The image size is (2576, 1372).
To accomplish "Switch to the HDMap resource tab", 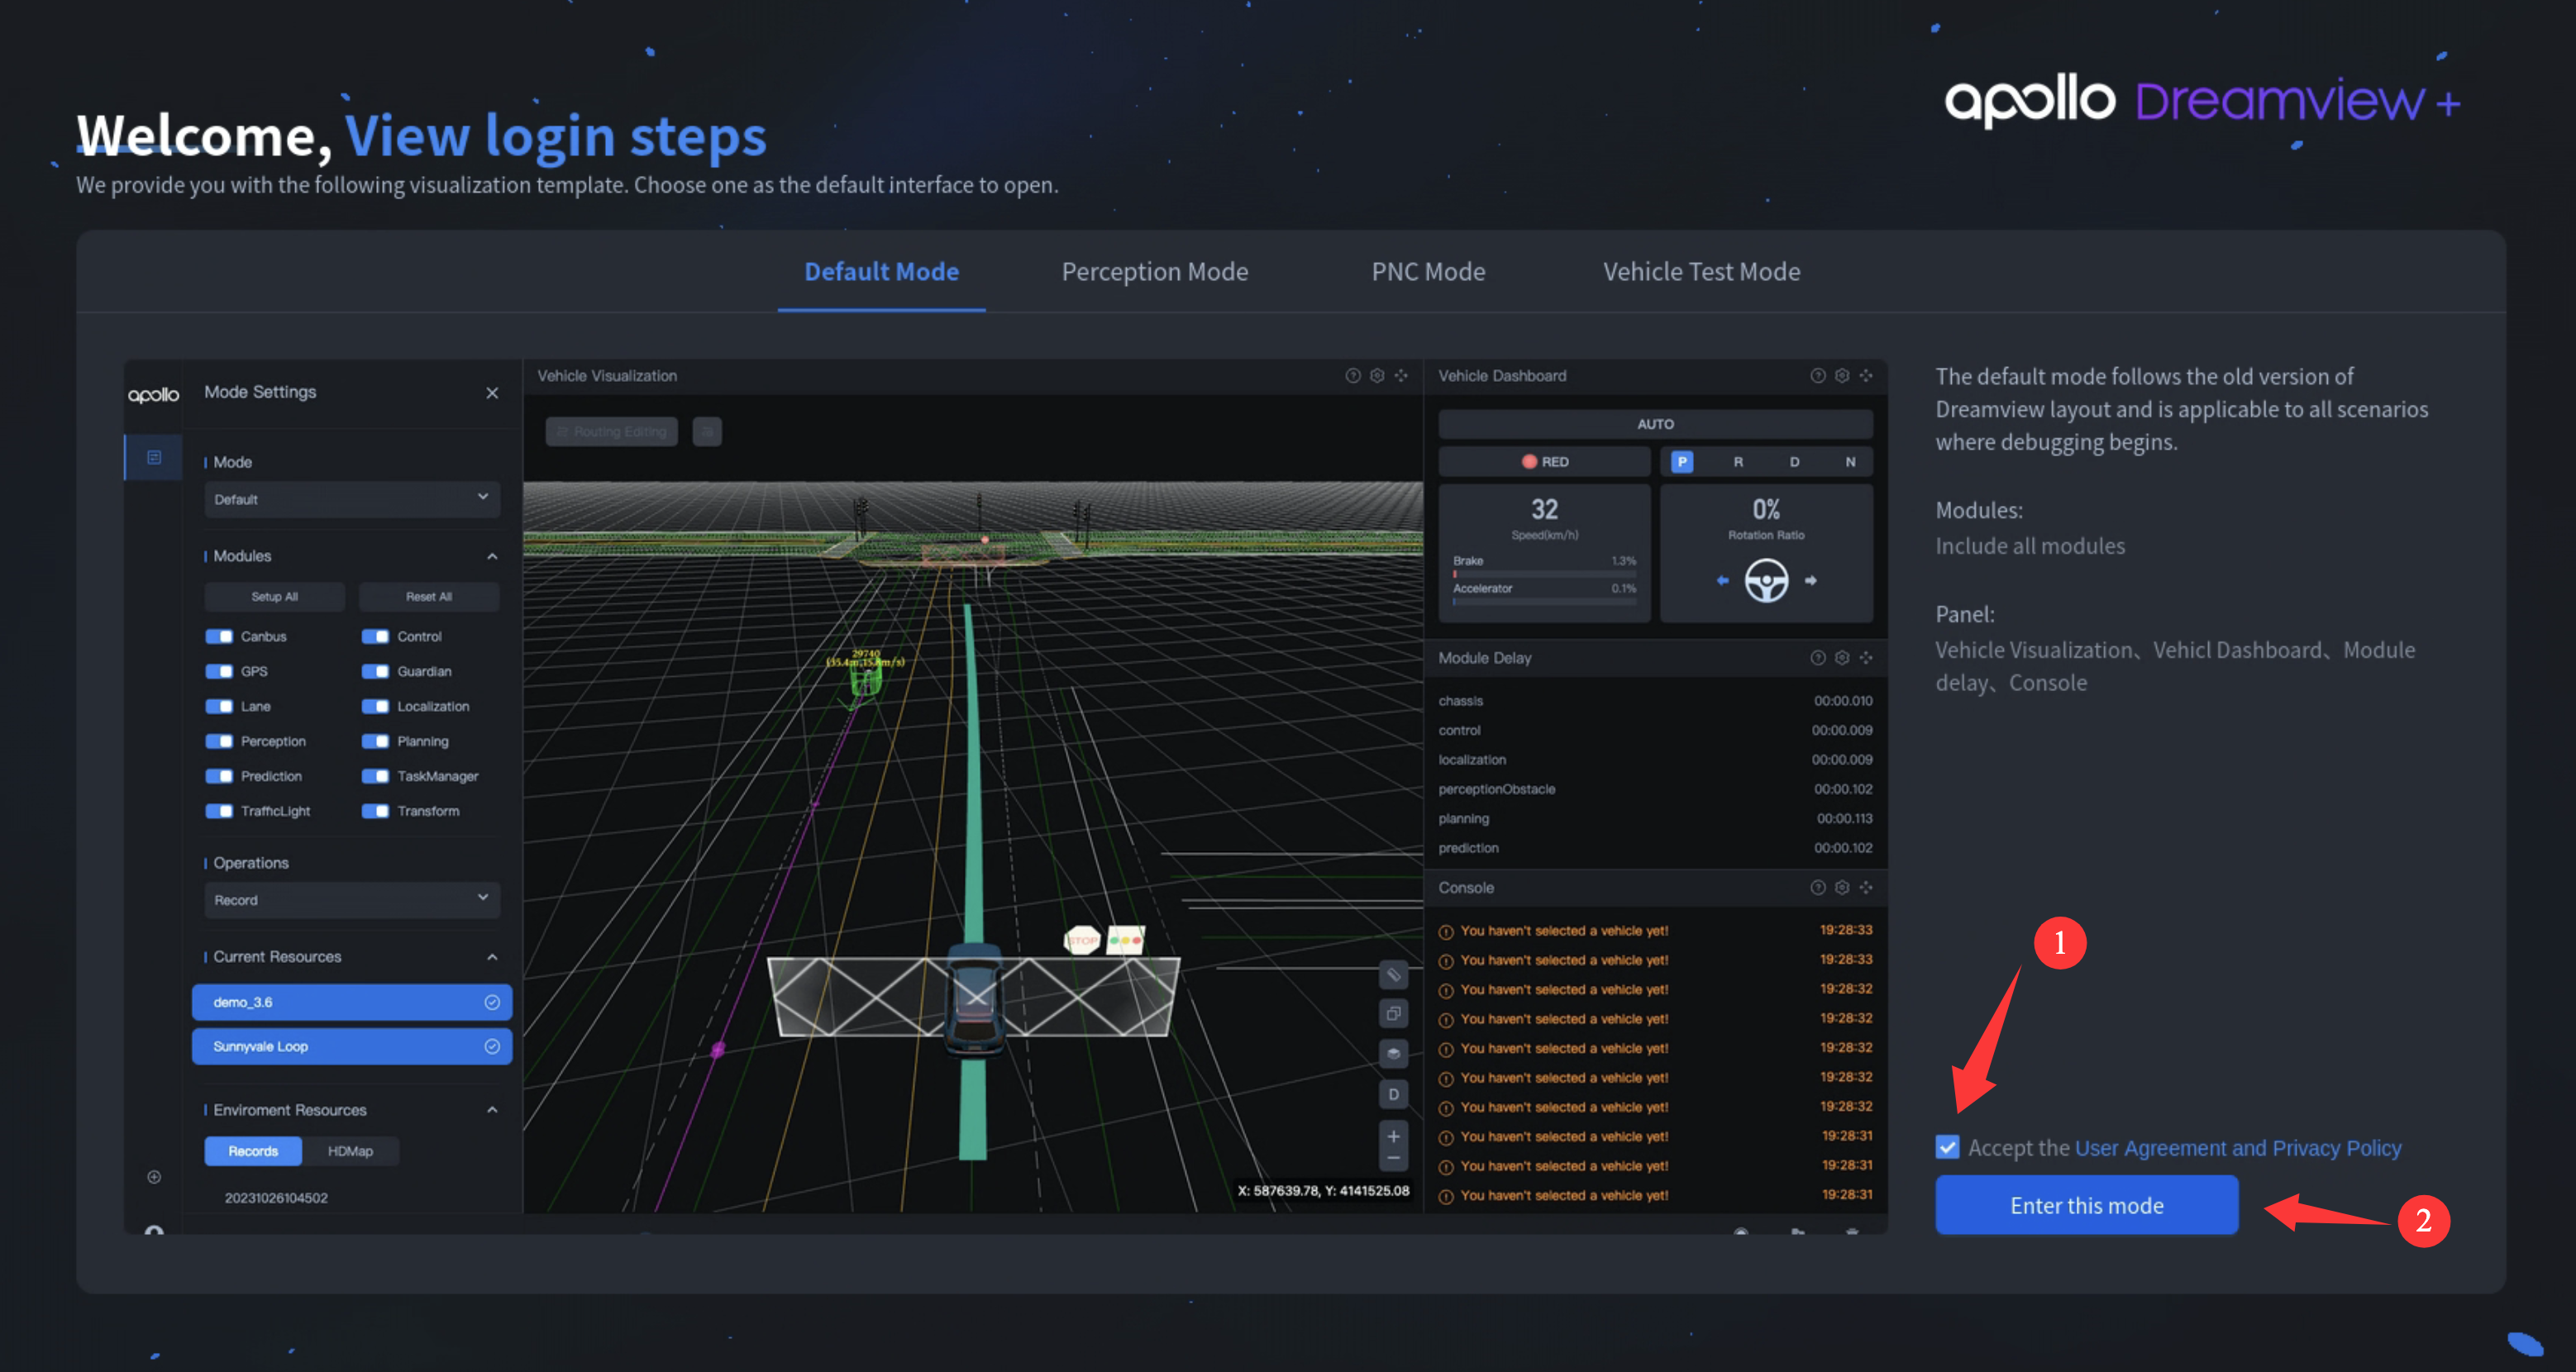I will [x=350, y=1151].
